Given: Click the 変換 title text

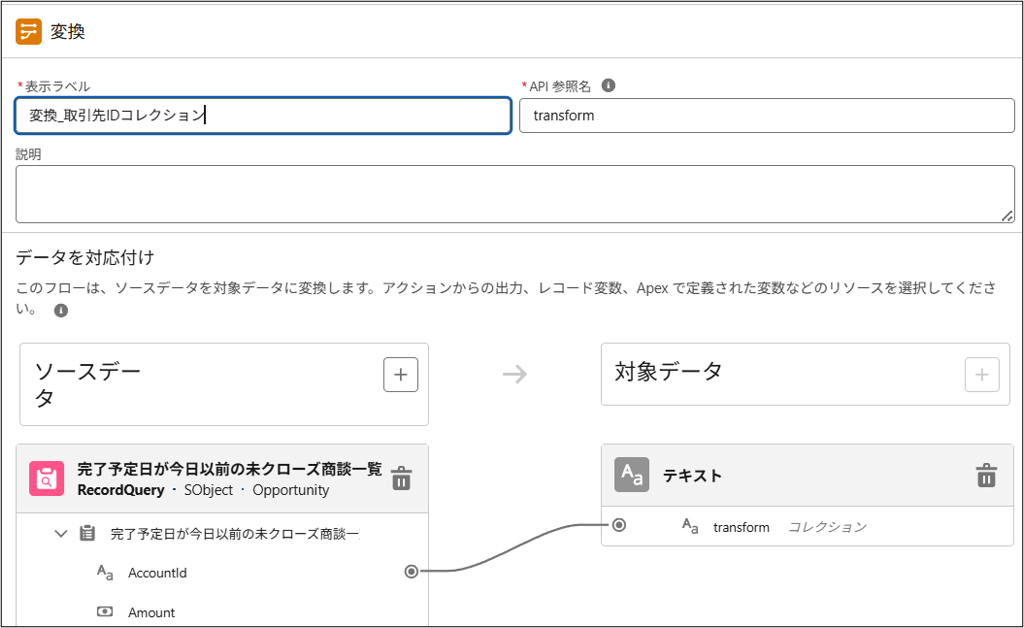Looking at the screenshot, I should click(68, 31).
